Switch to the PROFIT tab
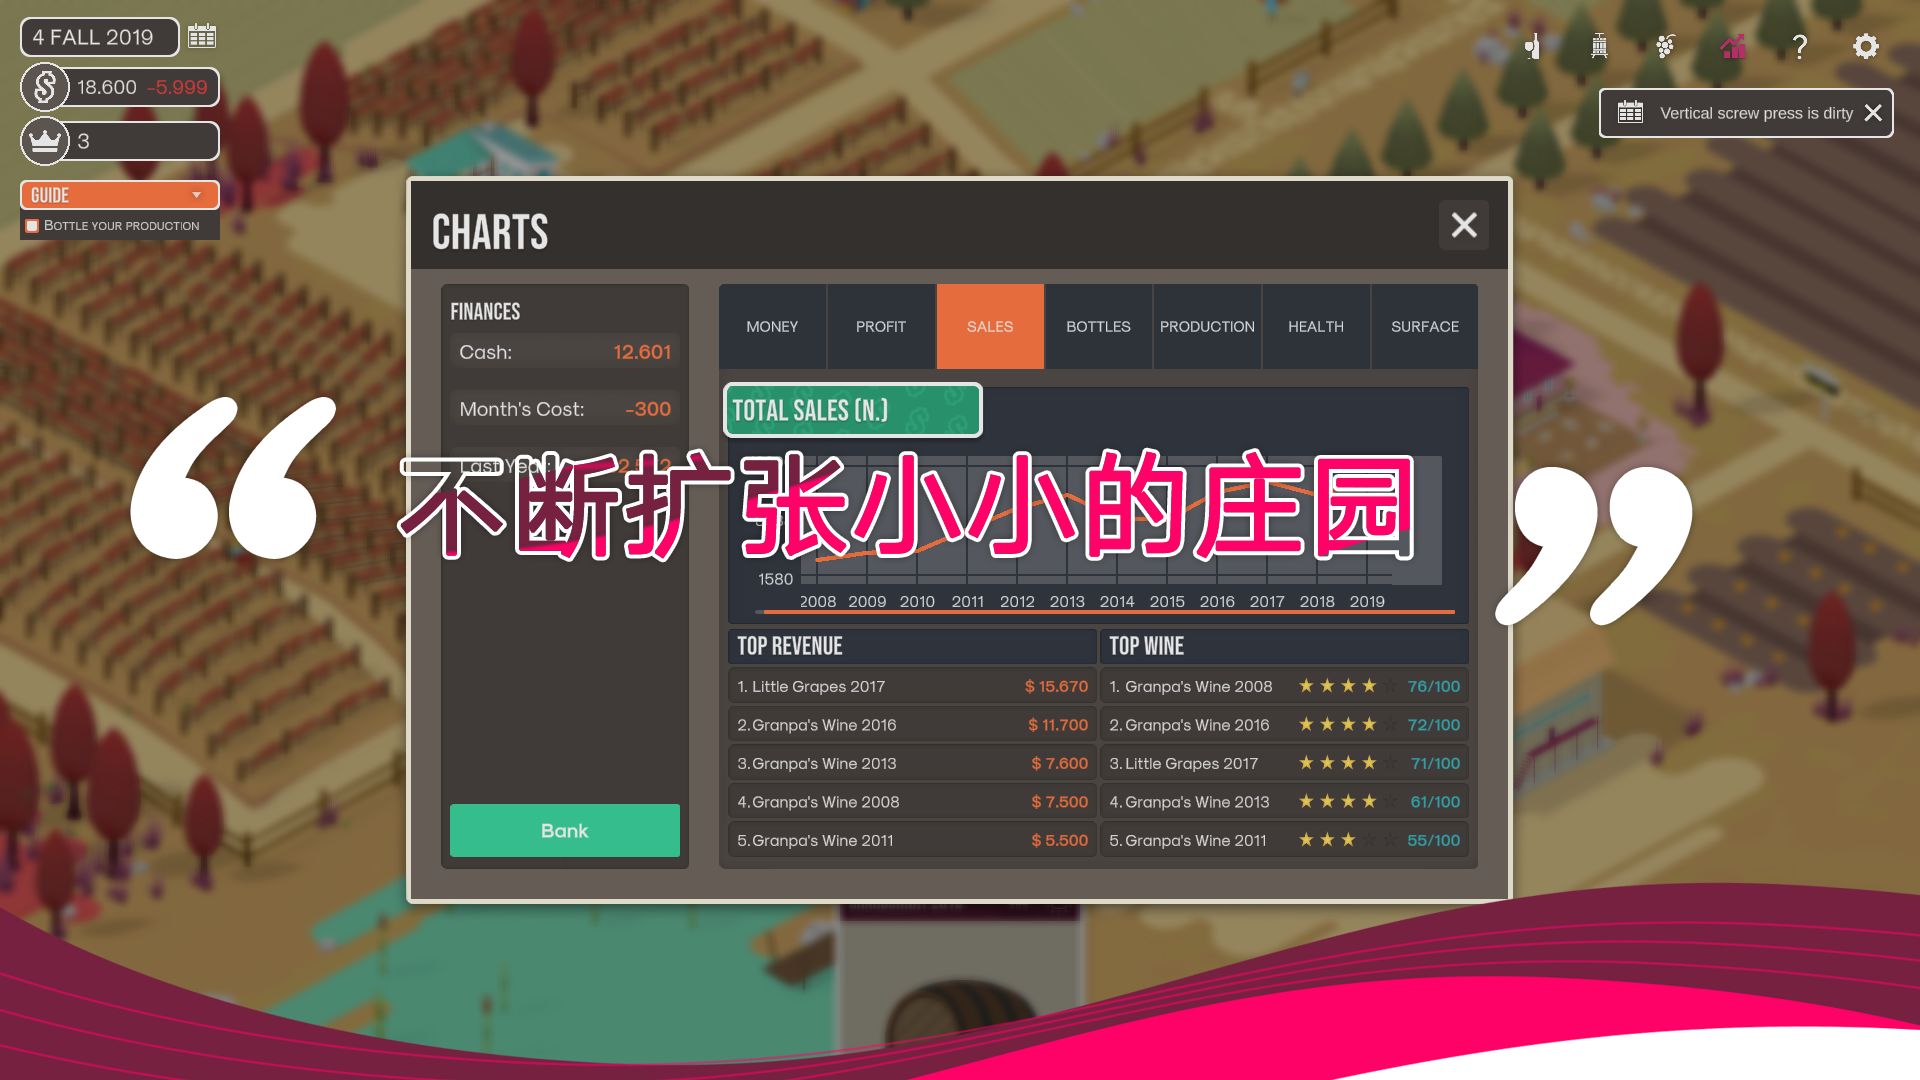This screenshot has width=1920, height=1080. point(881,326)
